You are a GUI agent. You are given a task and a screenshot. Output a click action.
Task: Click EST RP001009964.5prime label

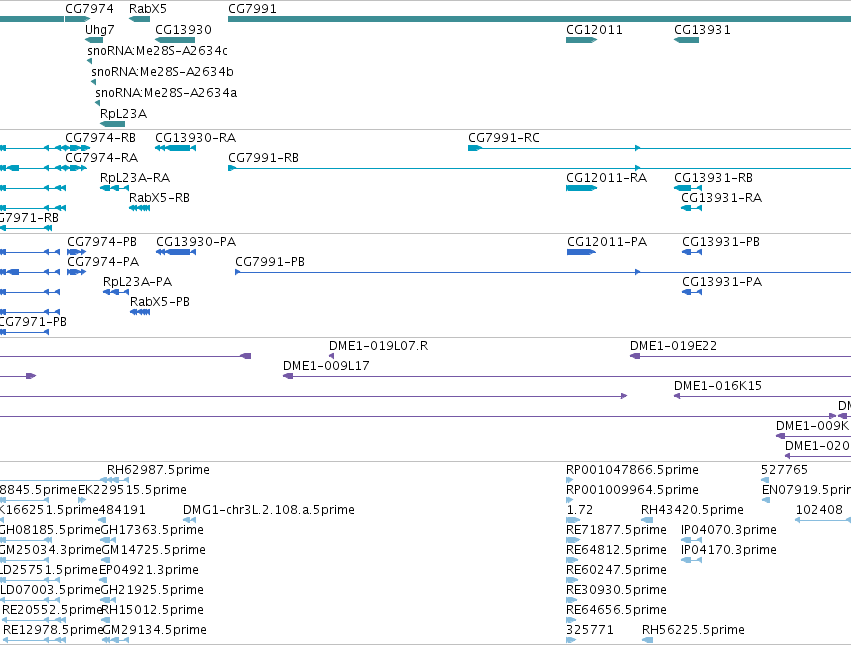632,490
